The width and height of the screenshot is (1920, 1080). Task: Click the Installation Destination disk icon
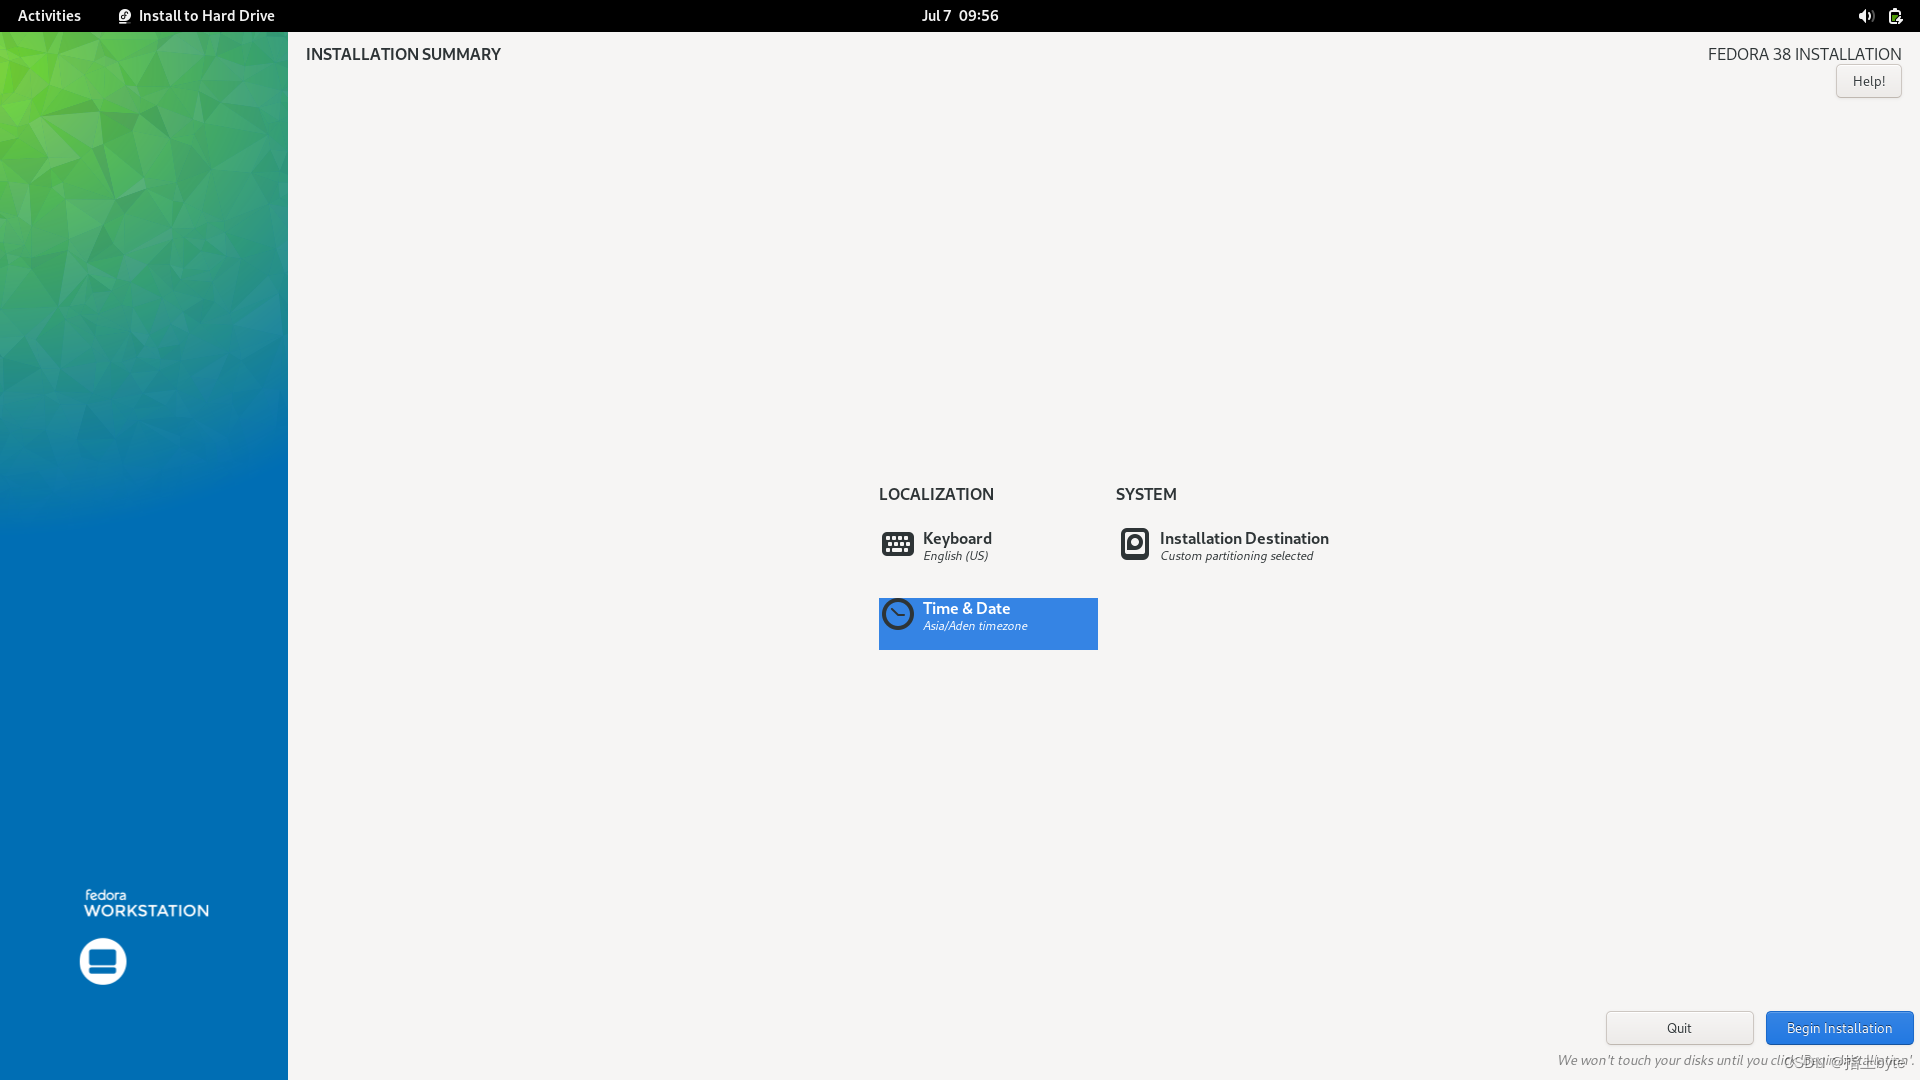coord(1134,544)
